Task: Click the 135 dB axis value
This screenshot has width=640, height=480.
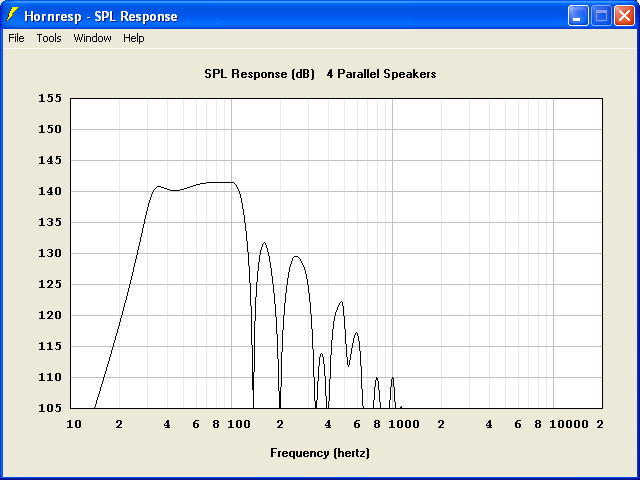Action: click(x=50, y=222)
